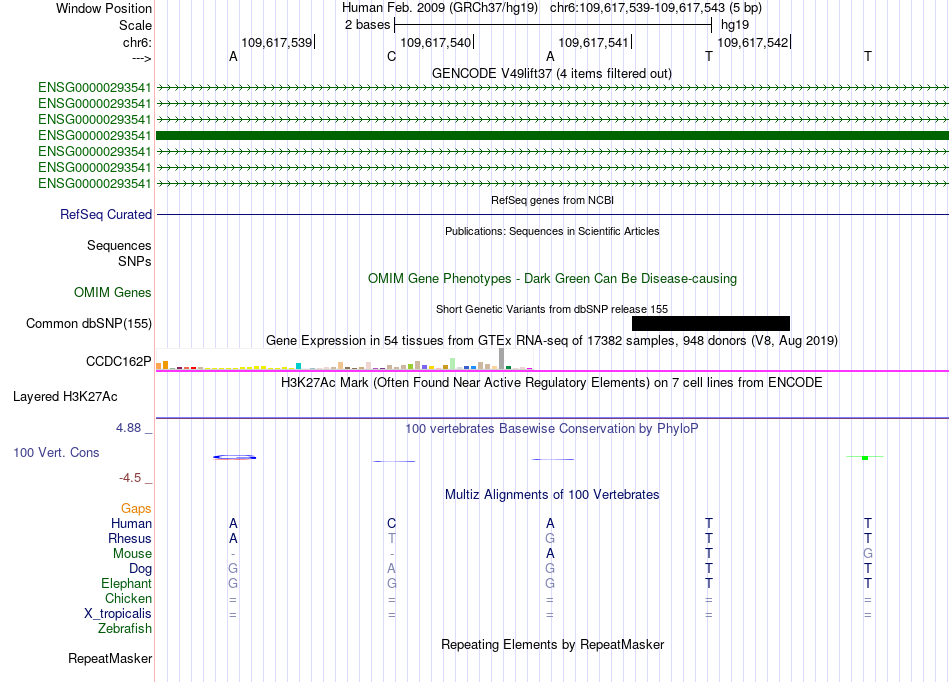Select the Zebrafish species label
This screenshot has height=682, width=950.
pyautogui.click(x=125, y=629)
